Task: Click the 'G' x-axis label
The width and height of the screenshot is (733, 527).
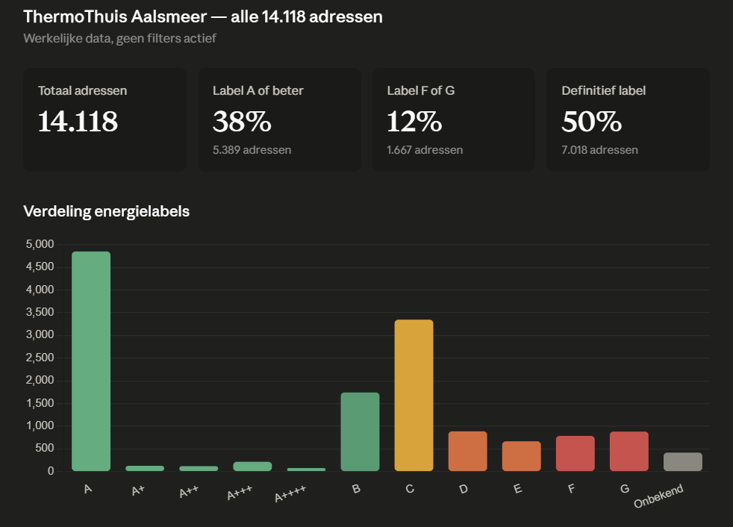Action: point(625,489)
